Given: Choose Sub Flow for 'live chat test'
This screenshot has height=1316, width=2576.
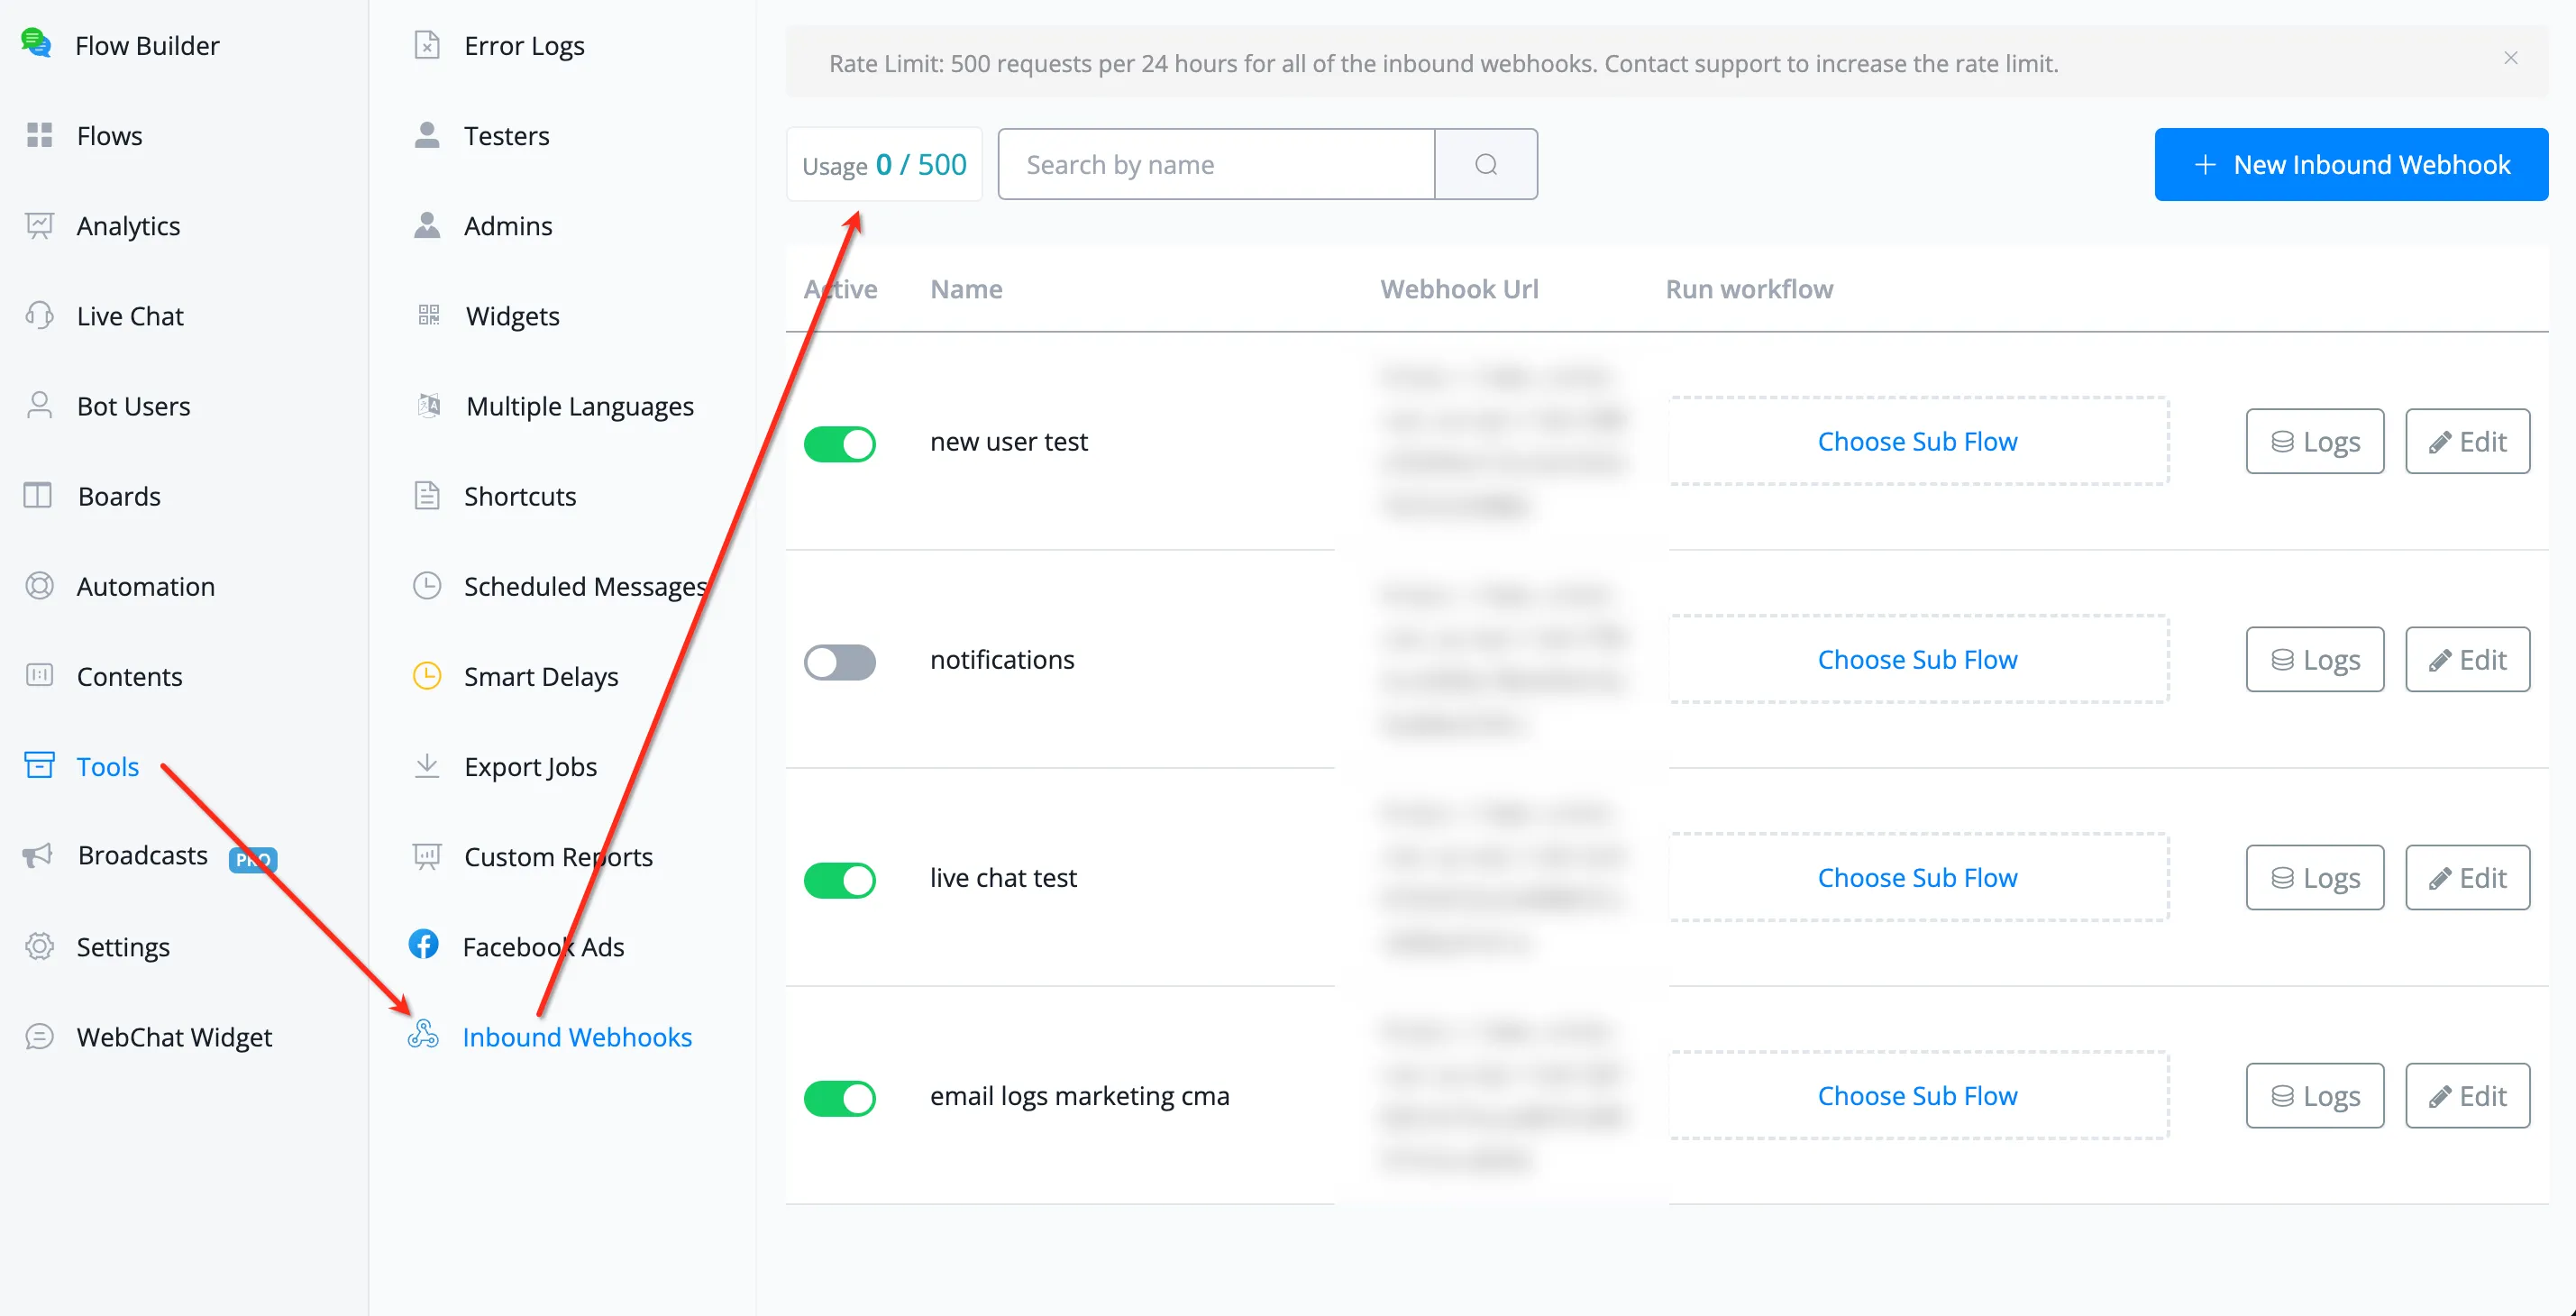Looking at the screenshot, I should coord(1918,877).
